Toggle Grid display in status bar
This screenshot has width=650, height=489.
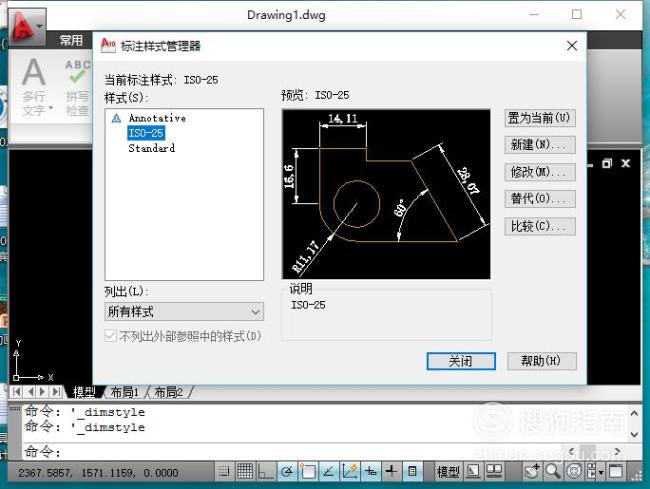pyautogui.click(x=245, y=471)
